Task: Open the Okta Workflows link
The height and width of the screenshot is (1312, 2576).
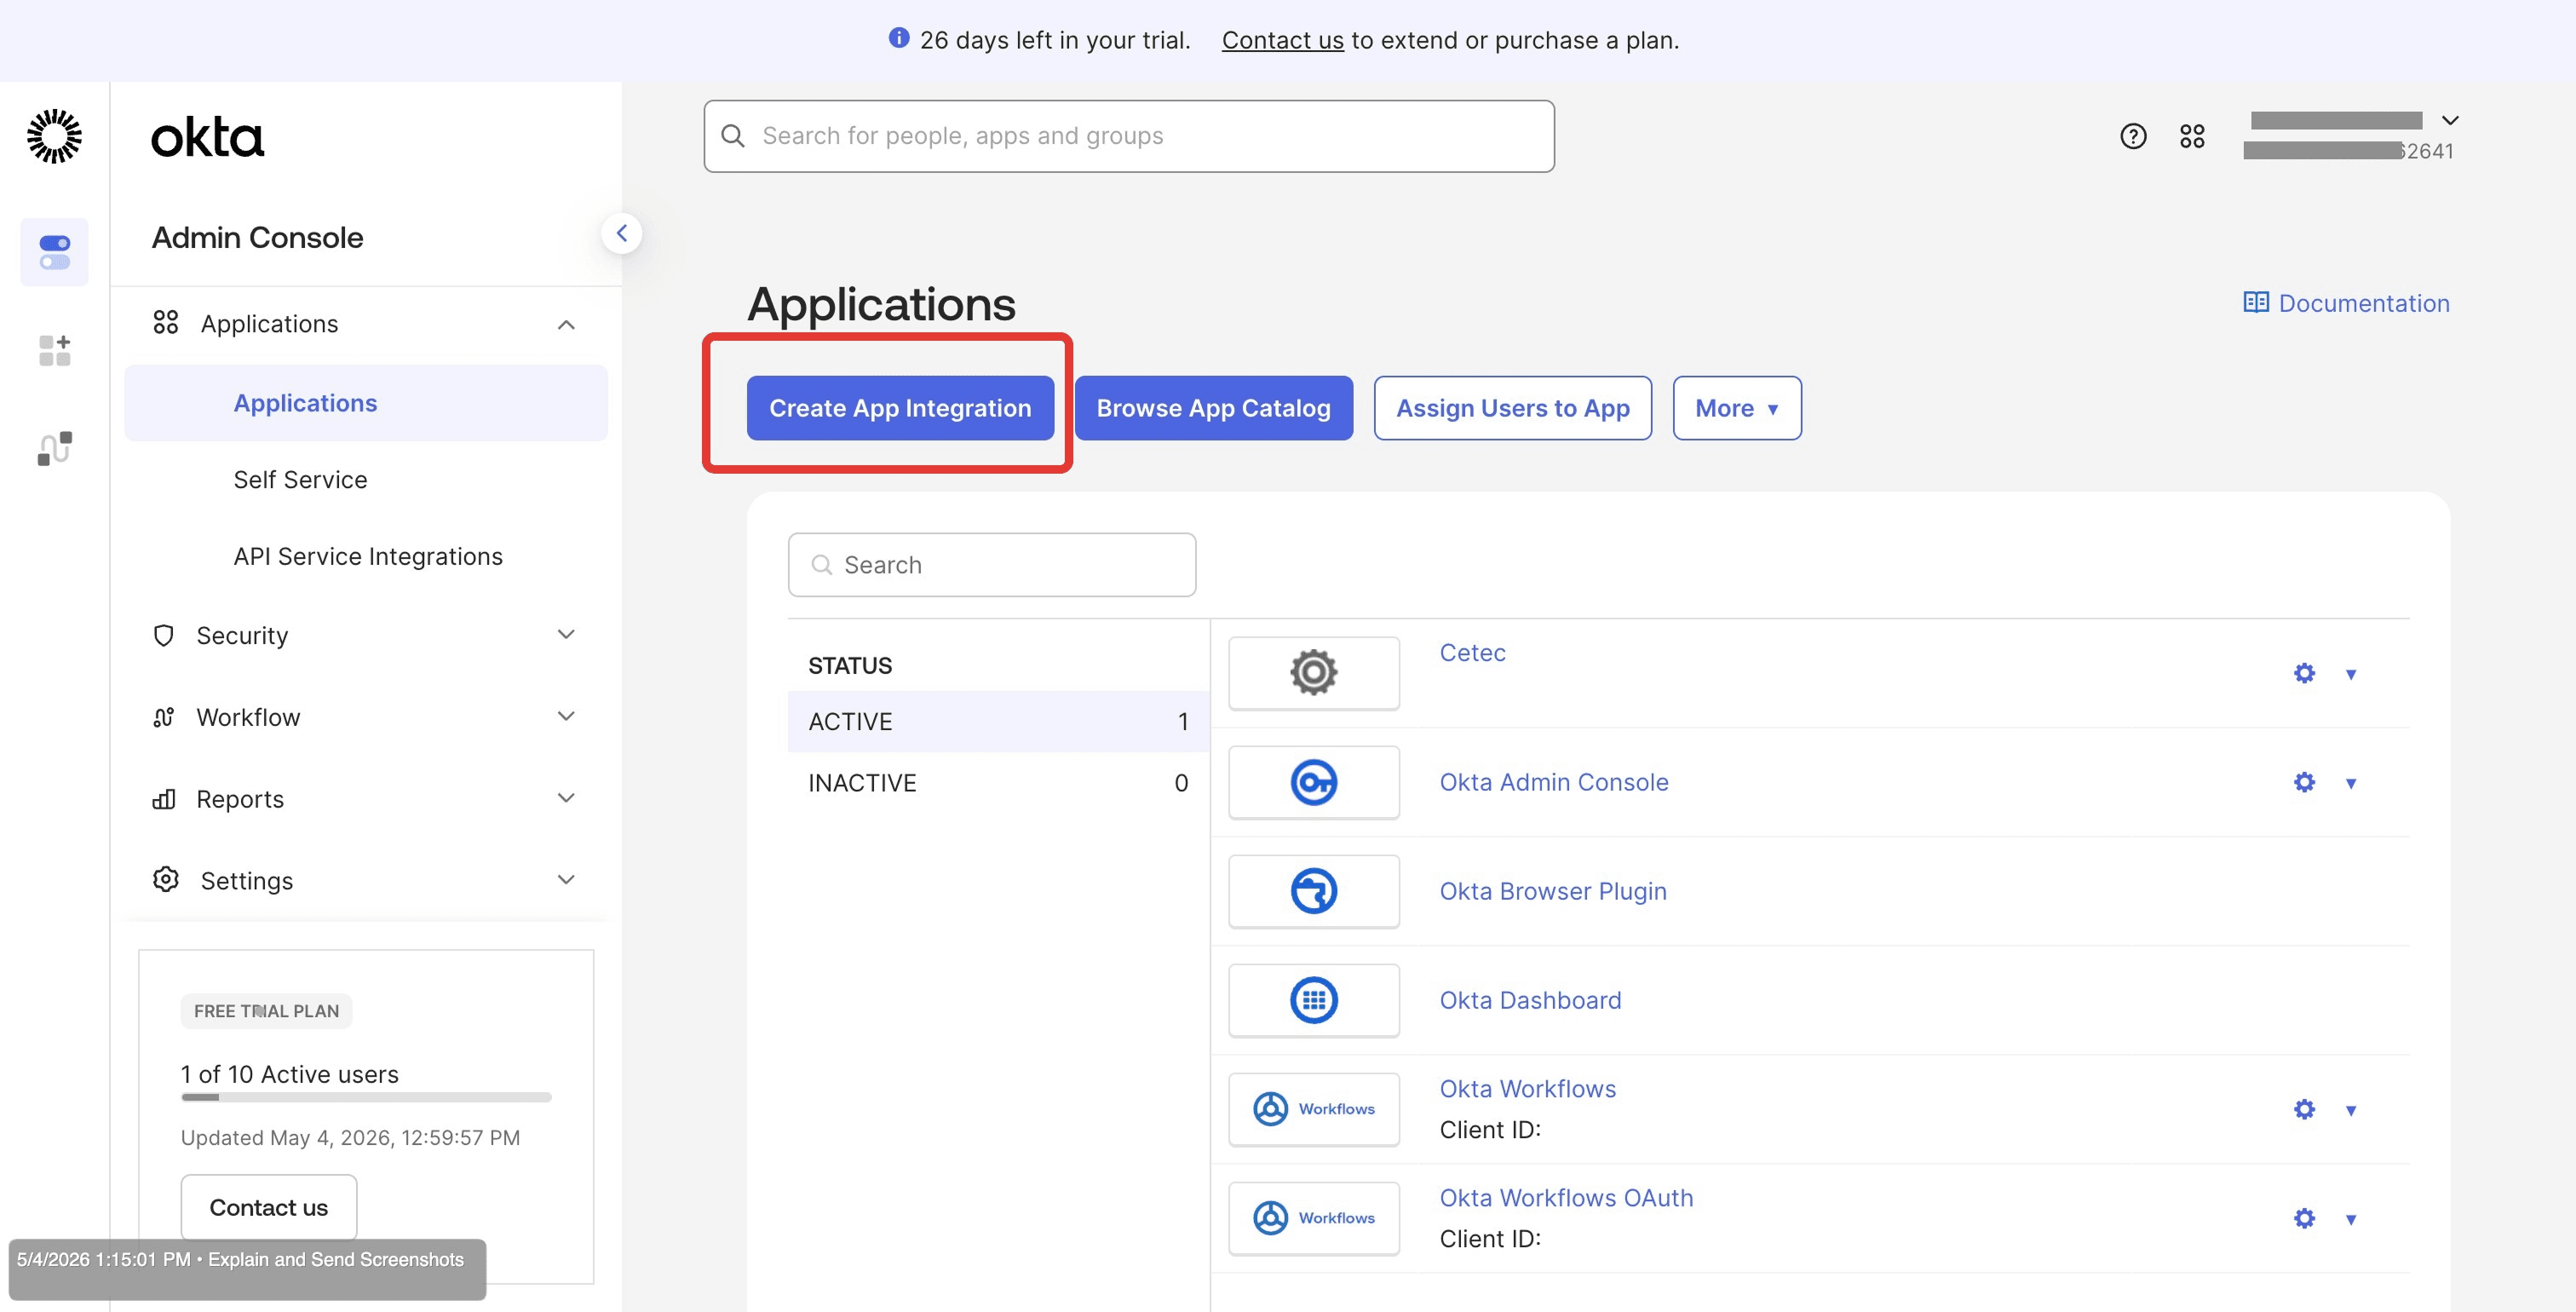Action: point(1527,1089)
